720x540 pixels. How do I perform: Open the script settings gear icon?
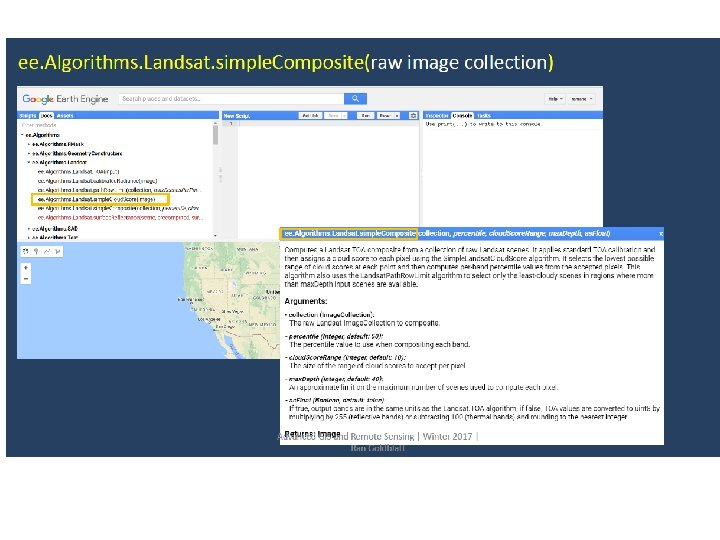point(413,116)
